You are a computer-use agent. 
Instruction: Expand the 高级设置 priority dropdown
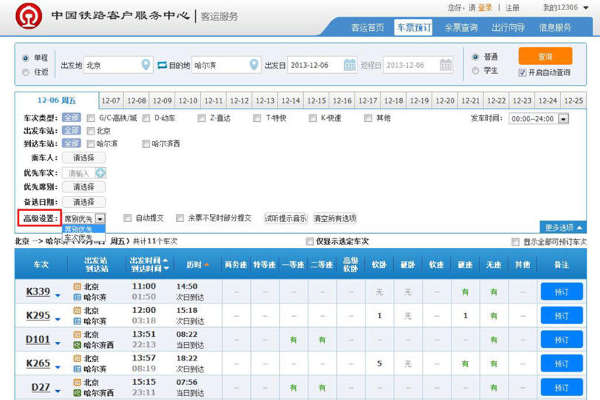[x=99, y=217]
